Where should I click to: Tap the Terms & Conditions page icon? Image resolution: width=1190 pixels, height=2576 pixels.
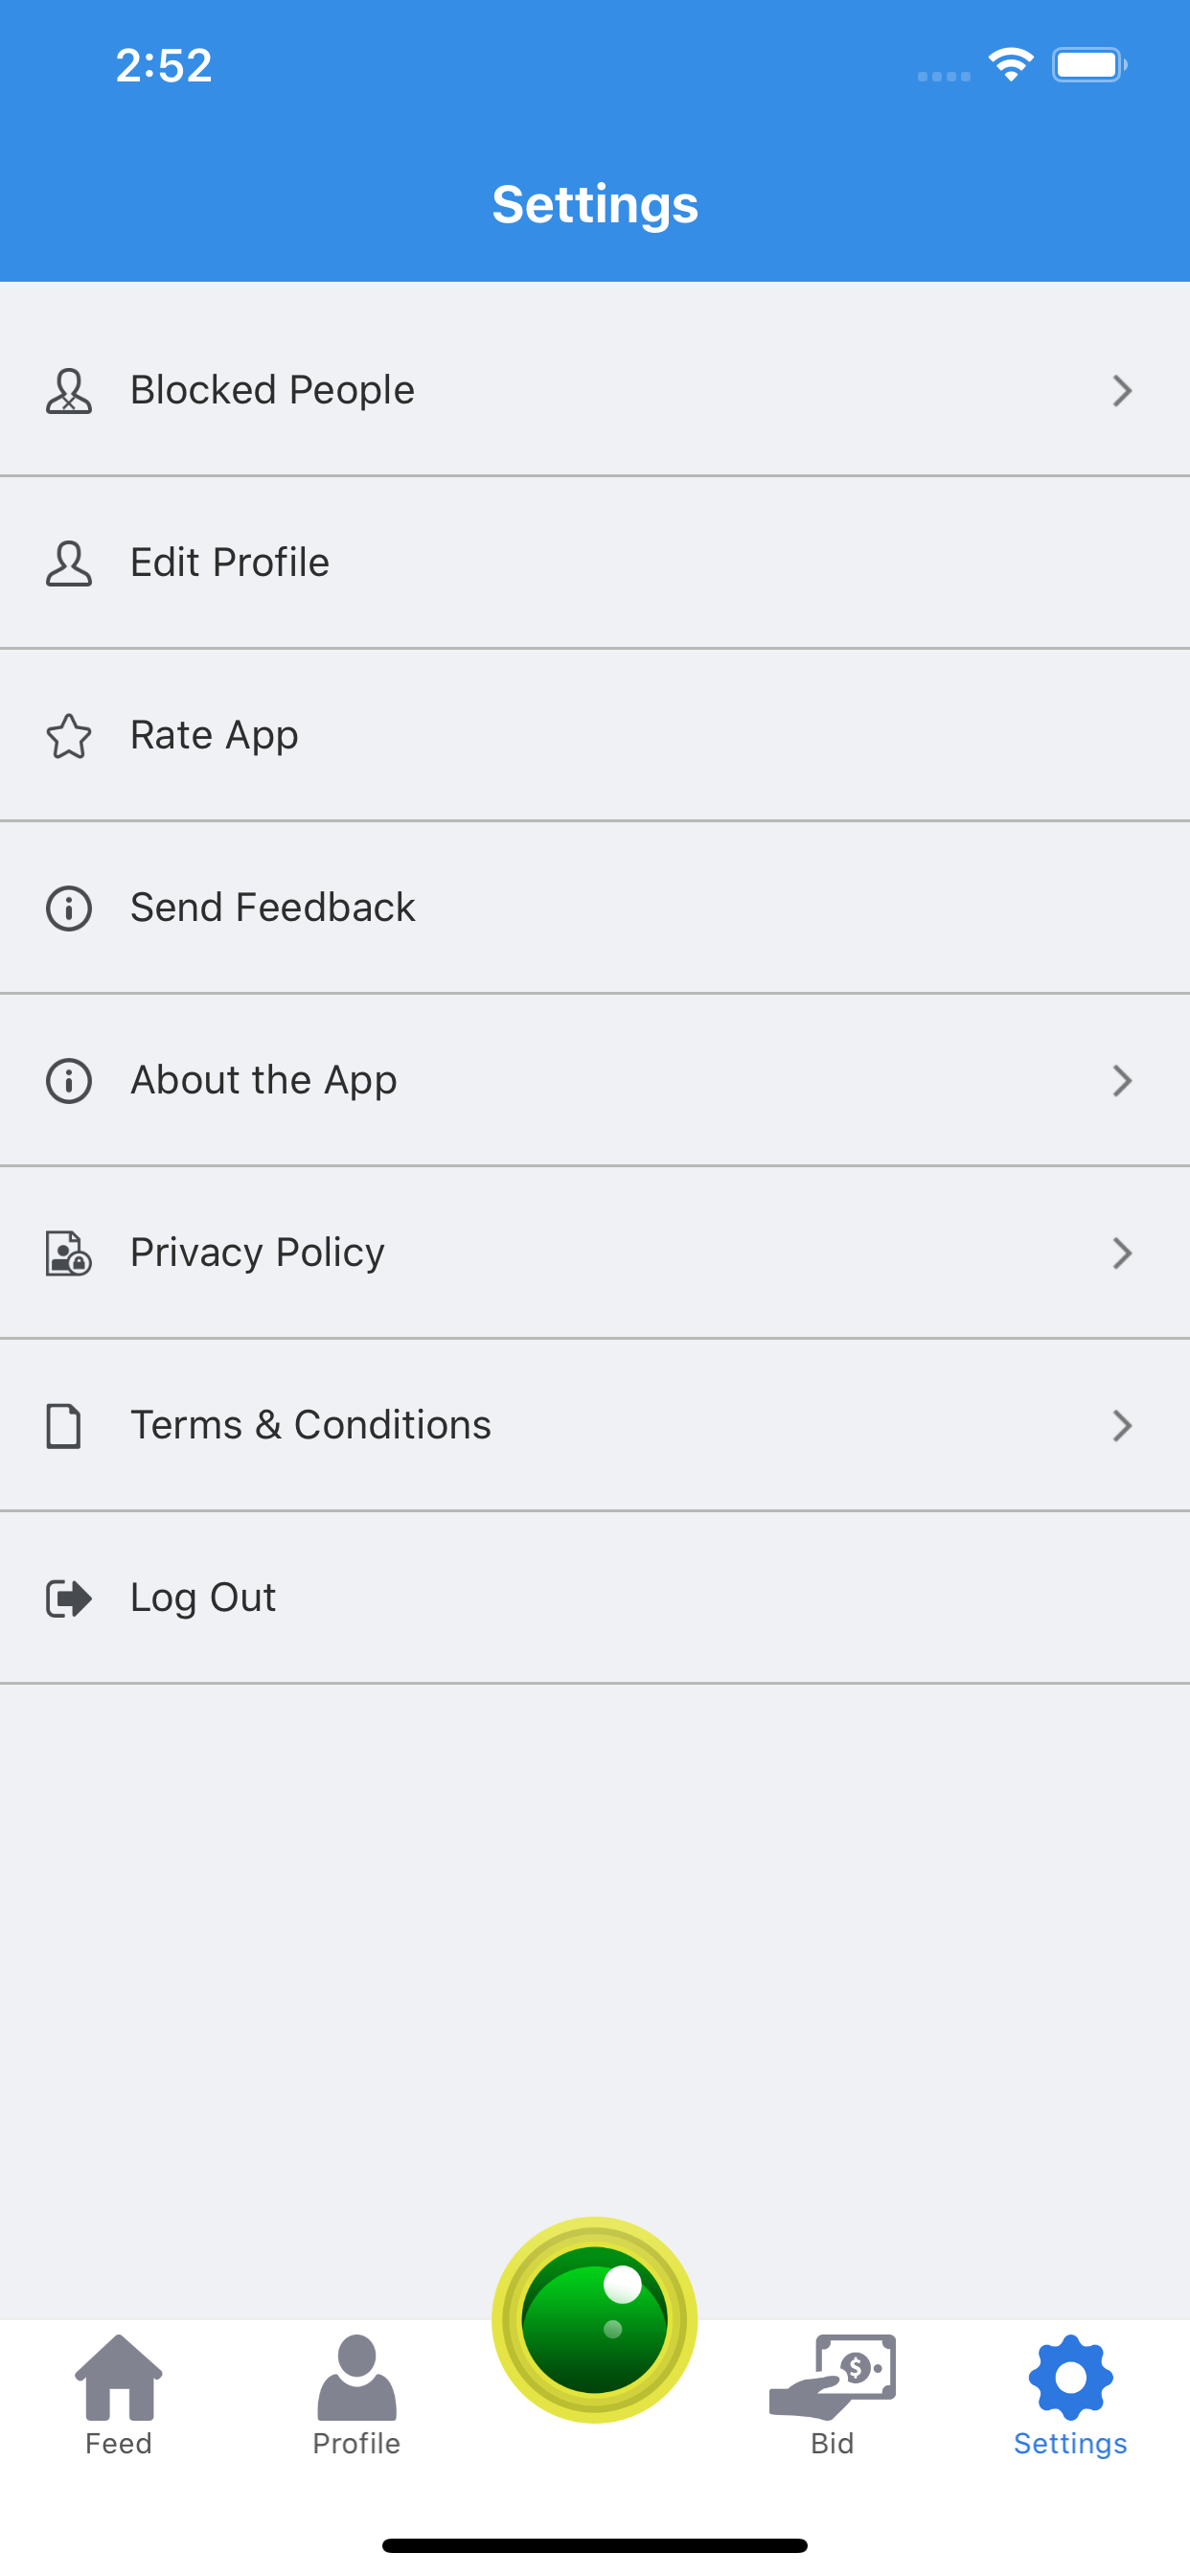[x=64, y=1426]
